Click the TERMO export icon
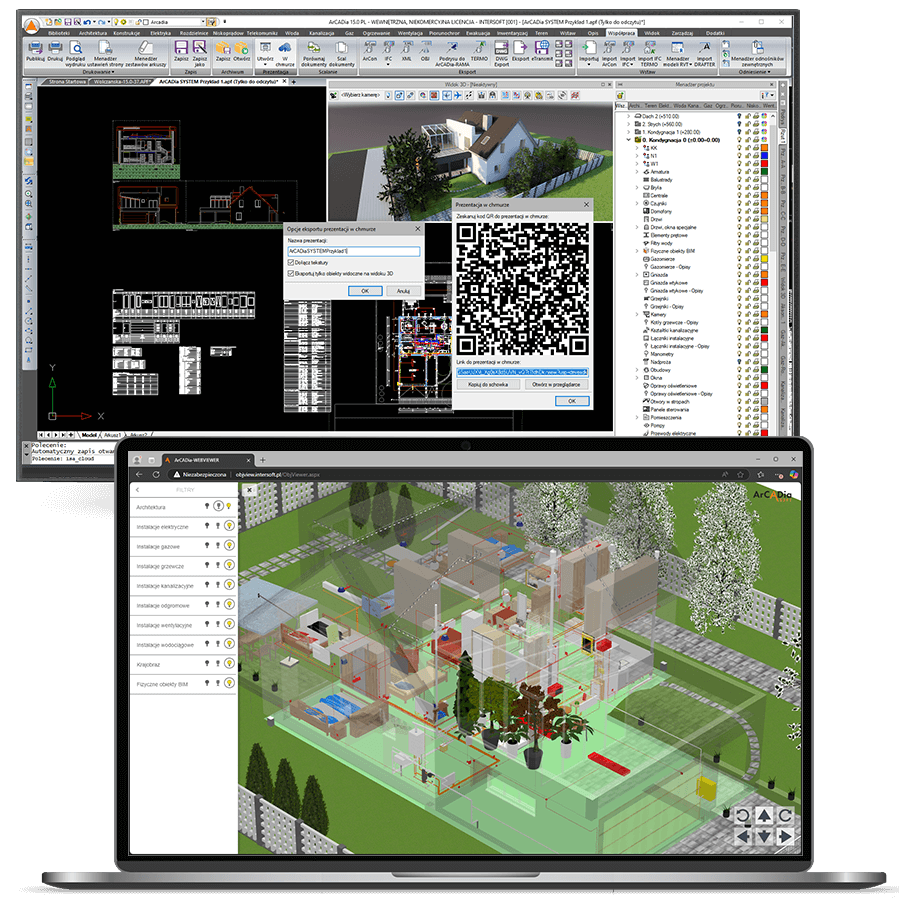Screen dimensions: 900x900 pyautogui.click(x=479, y=48)
